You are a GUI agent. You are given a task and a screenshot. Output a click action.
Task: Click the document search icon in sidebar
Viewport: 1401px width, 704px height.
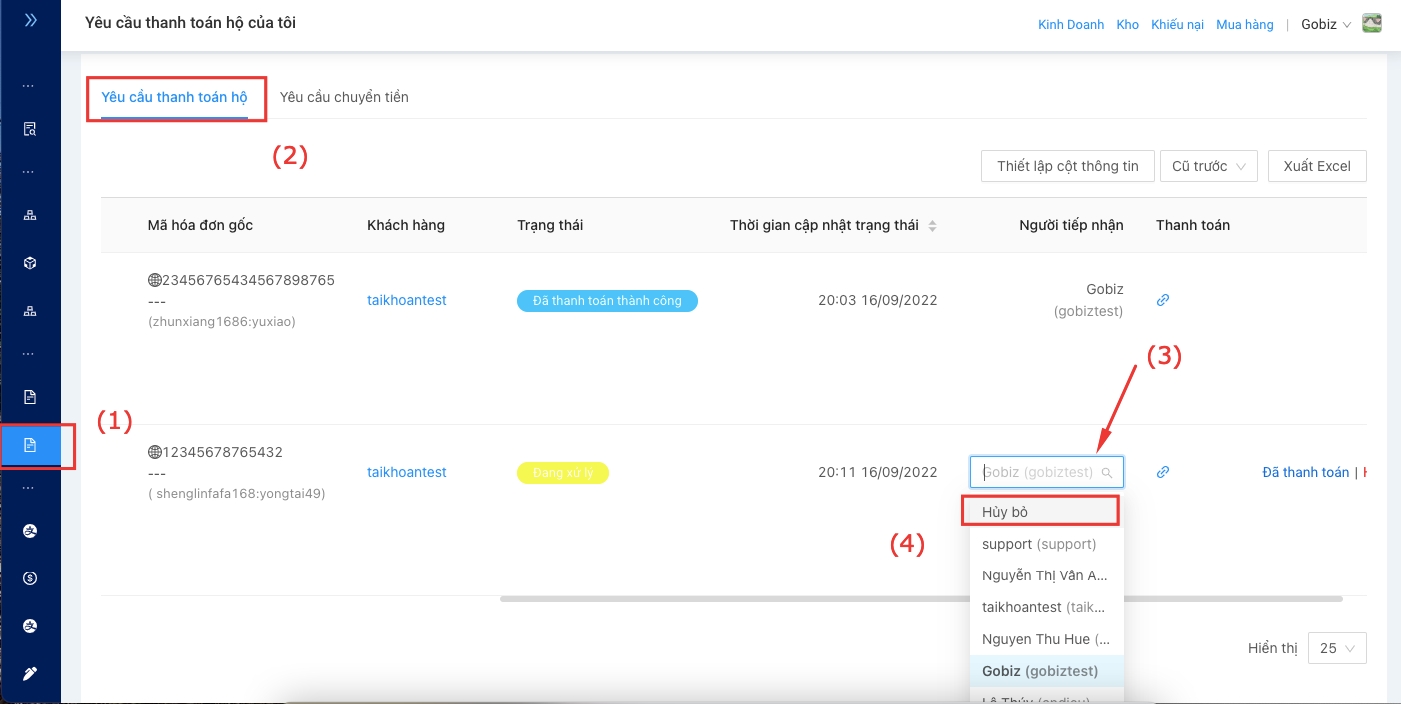pyautogui.click(x=30, y=129)
